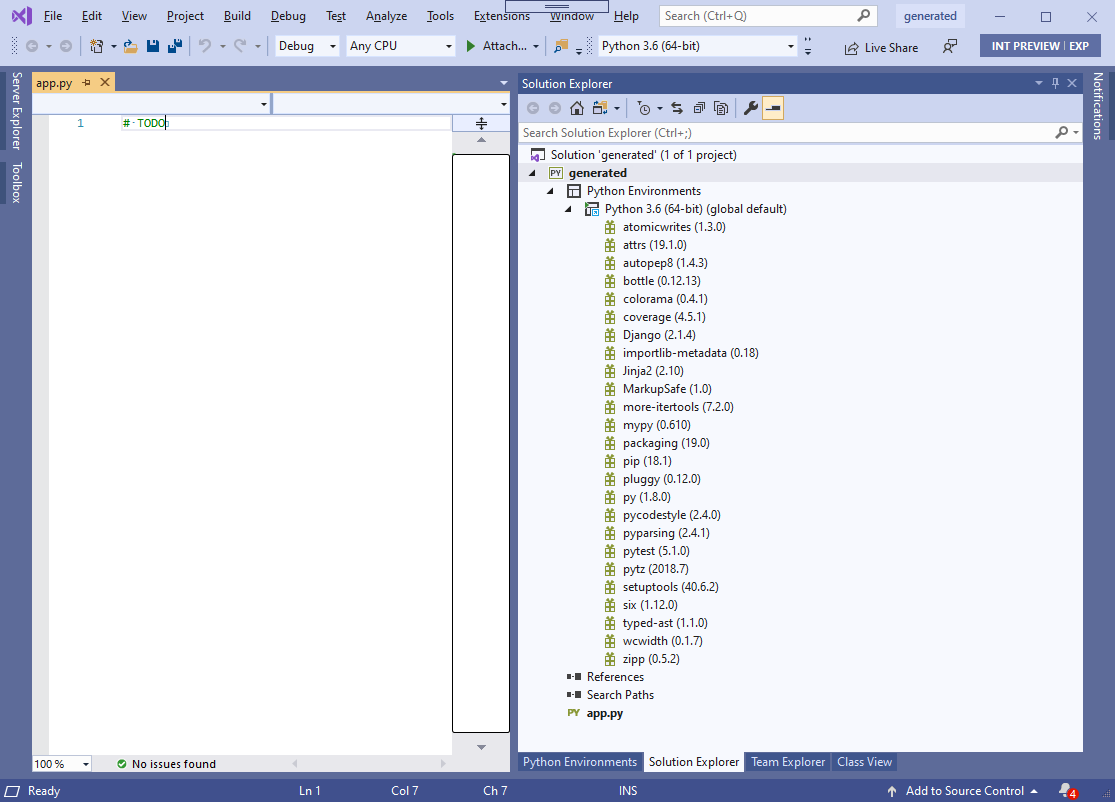Select app.py in Solution Explorer
Viewport: 1115px width, 802px height.
click(x=604, y=713)
